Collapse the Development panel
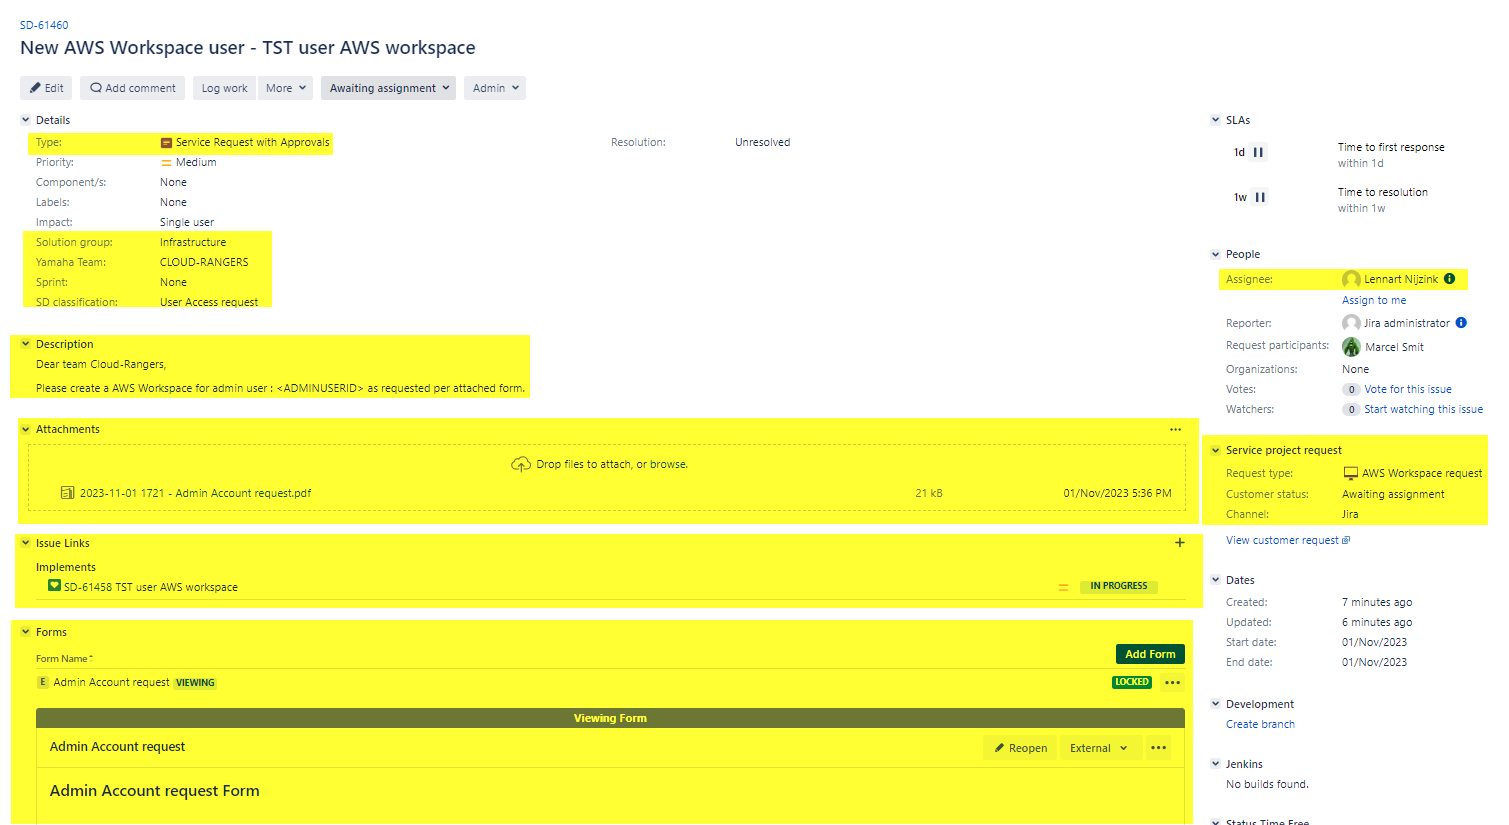The height and width of the screenshot is (825, 1509). pos(1216,704)
